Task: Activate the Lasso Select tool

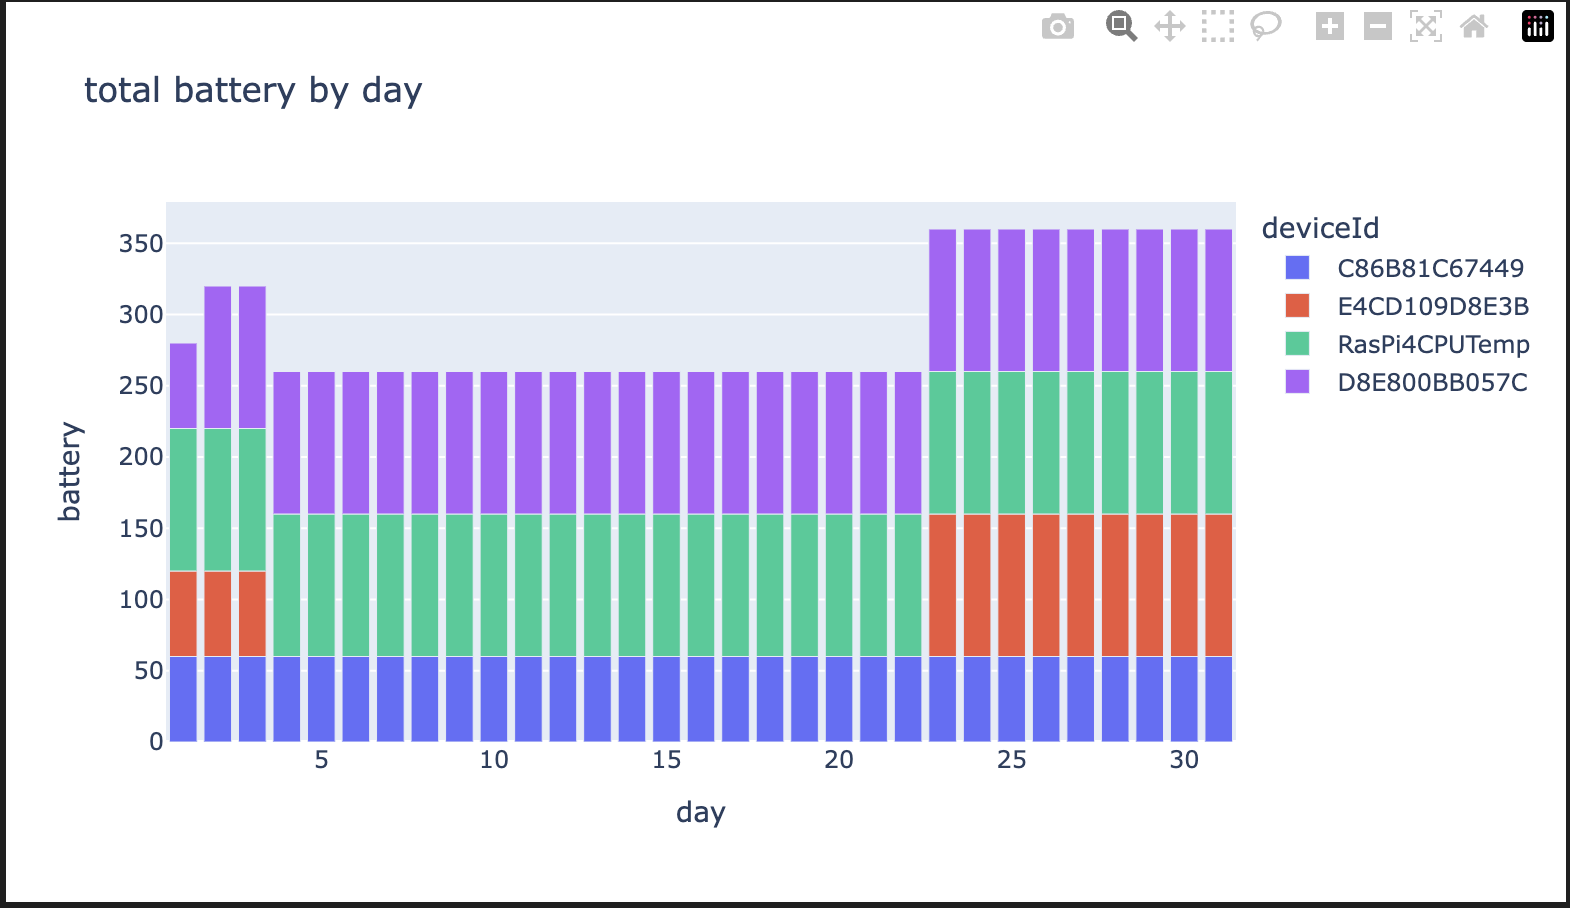Action: pyautogui.click(x=1265, y=27)
